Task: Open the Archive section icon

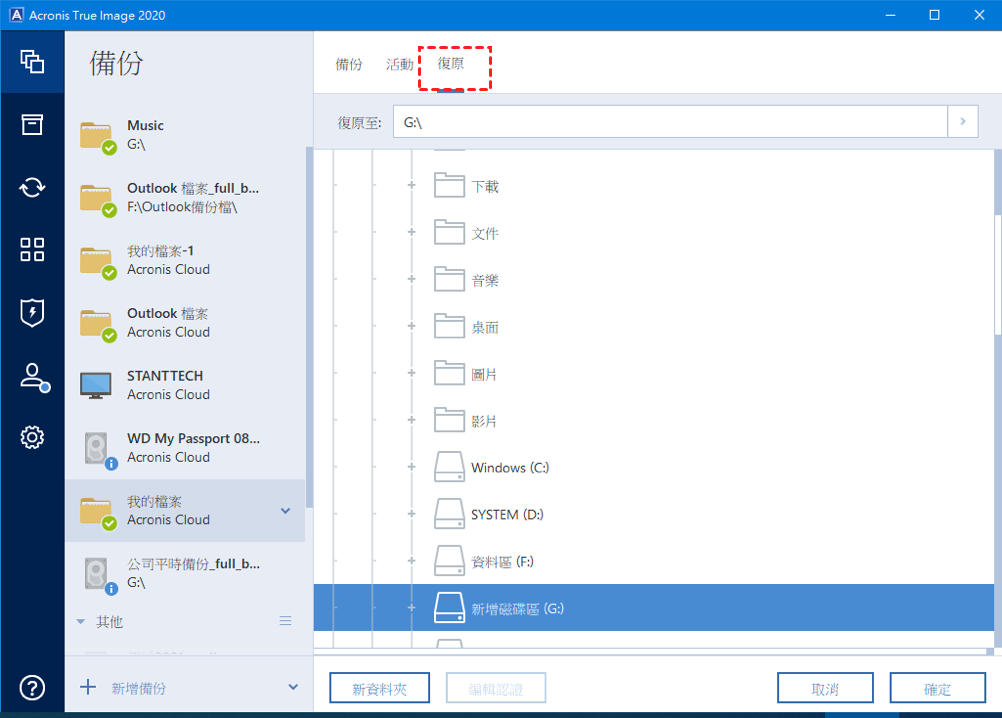Action: coord(32,124)
